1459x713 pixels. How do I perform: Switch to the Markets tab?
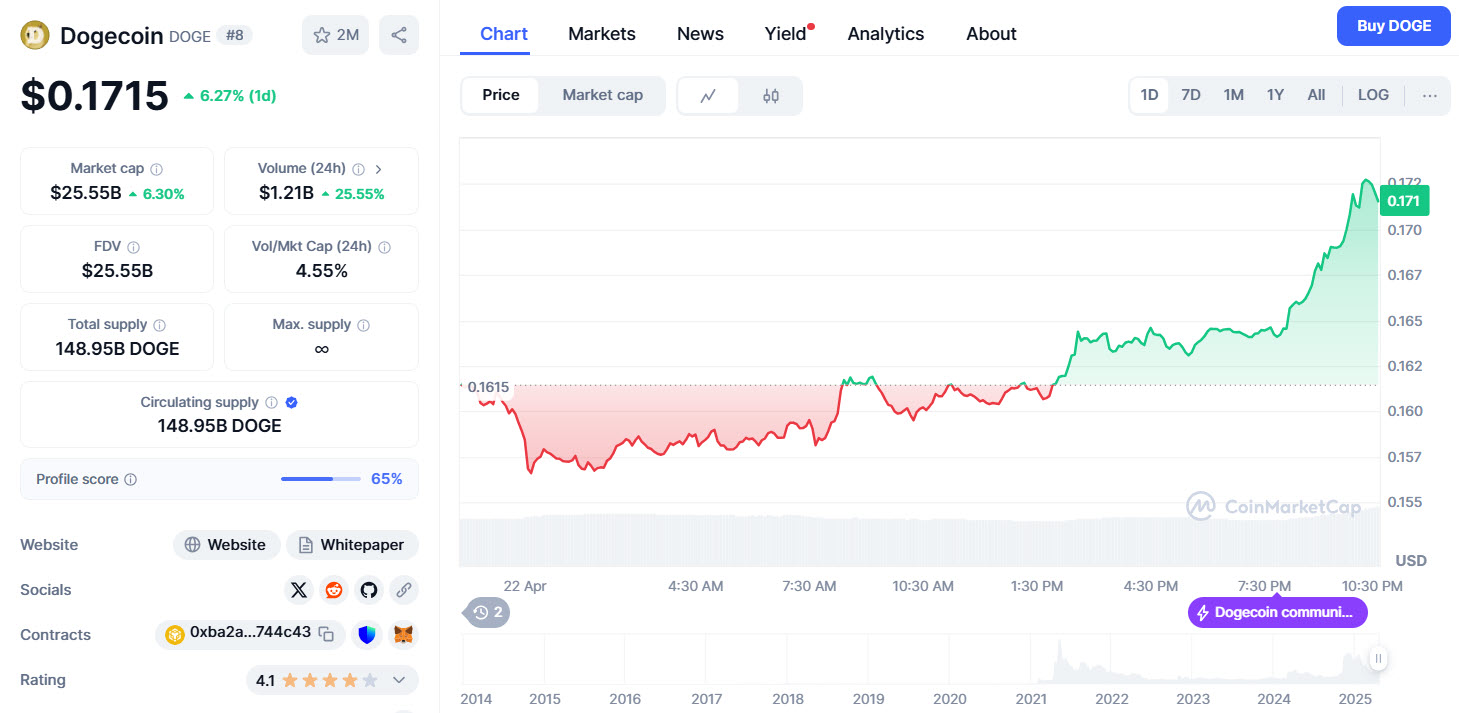click(601, 34)
